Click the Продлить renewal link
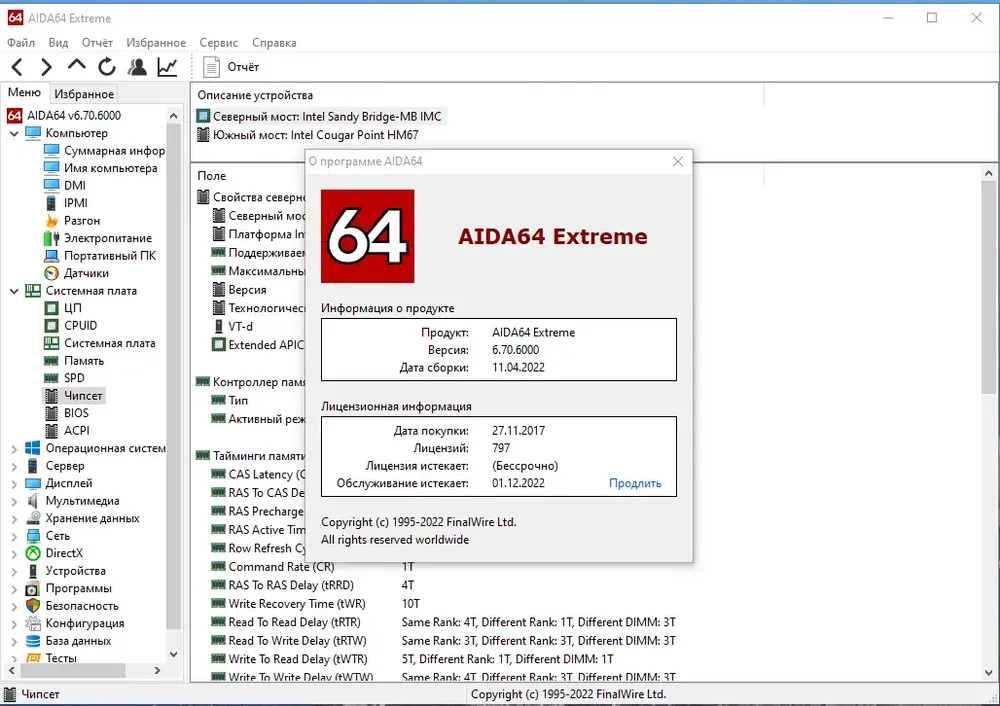1000x706 pixels. click(635, 483)
